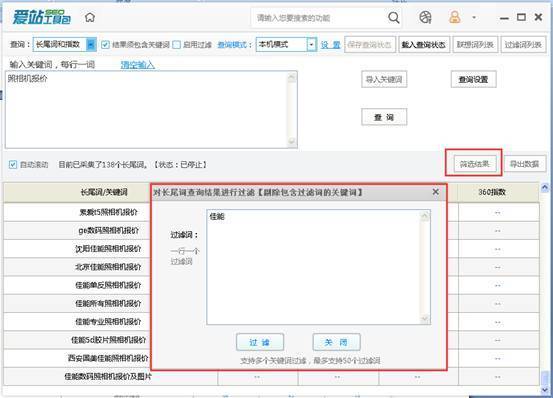Open the user account avatar icon
Screen dimensions: 553x398
(x=455, y=17)
